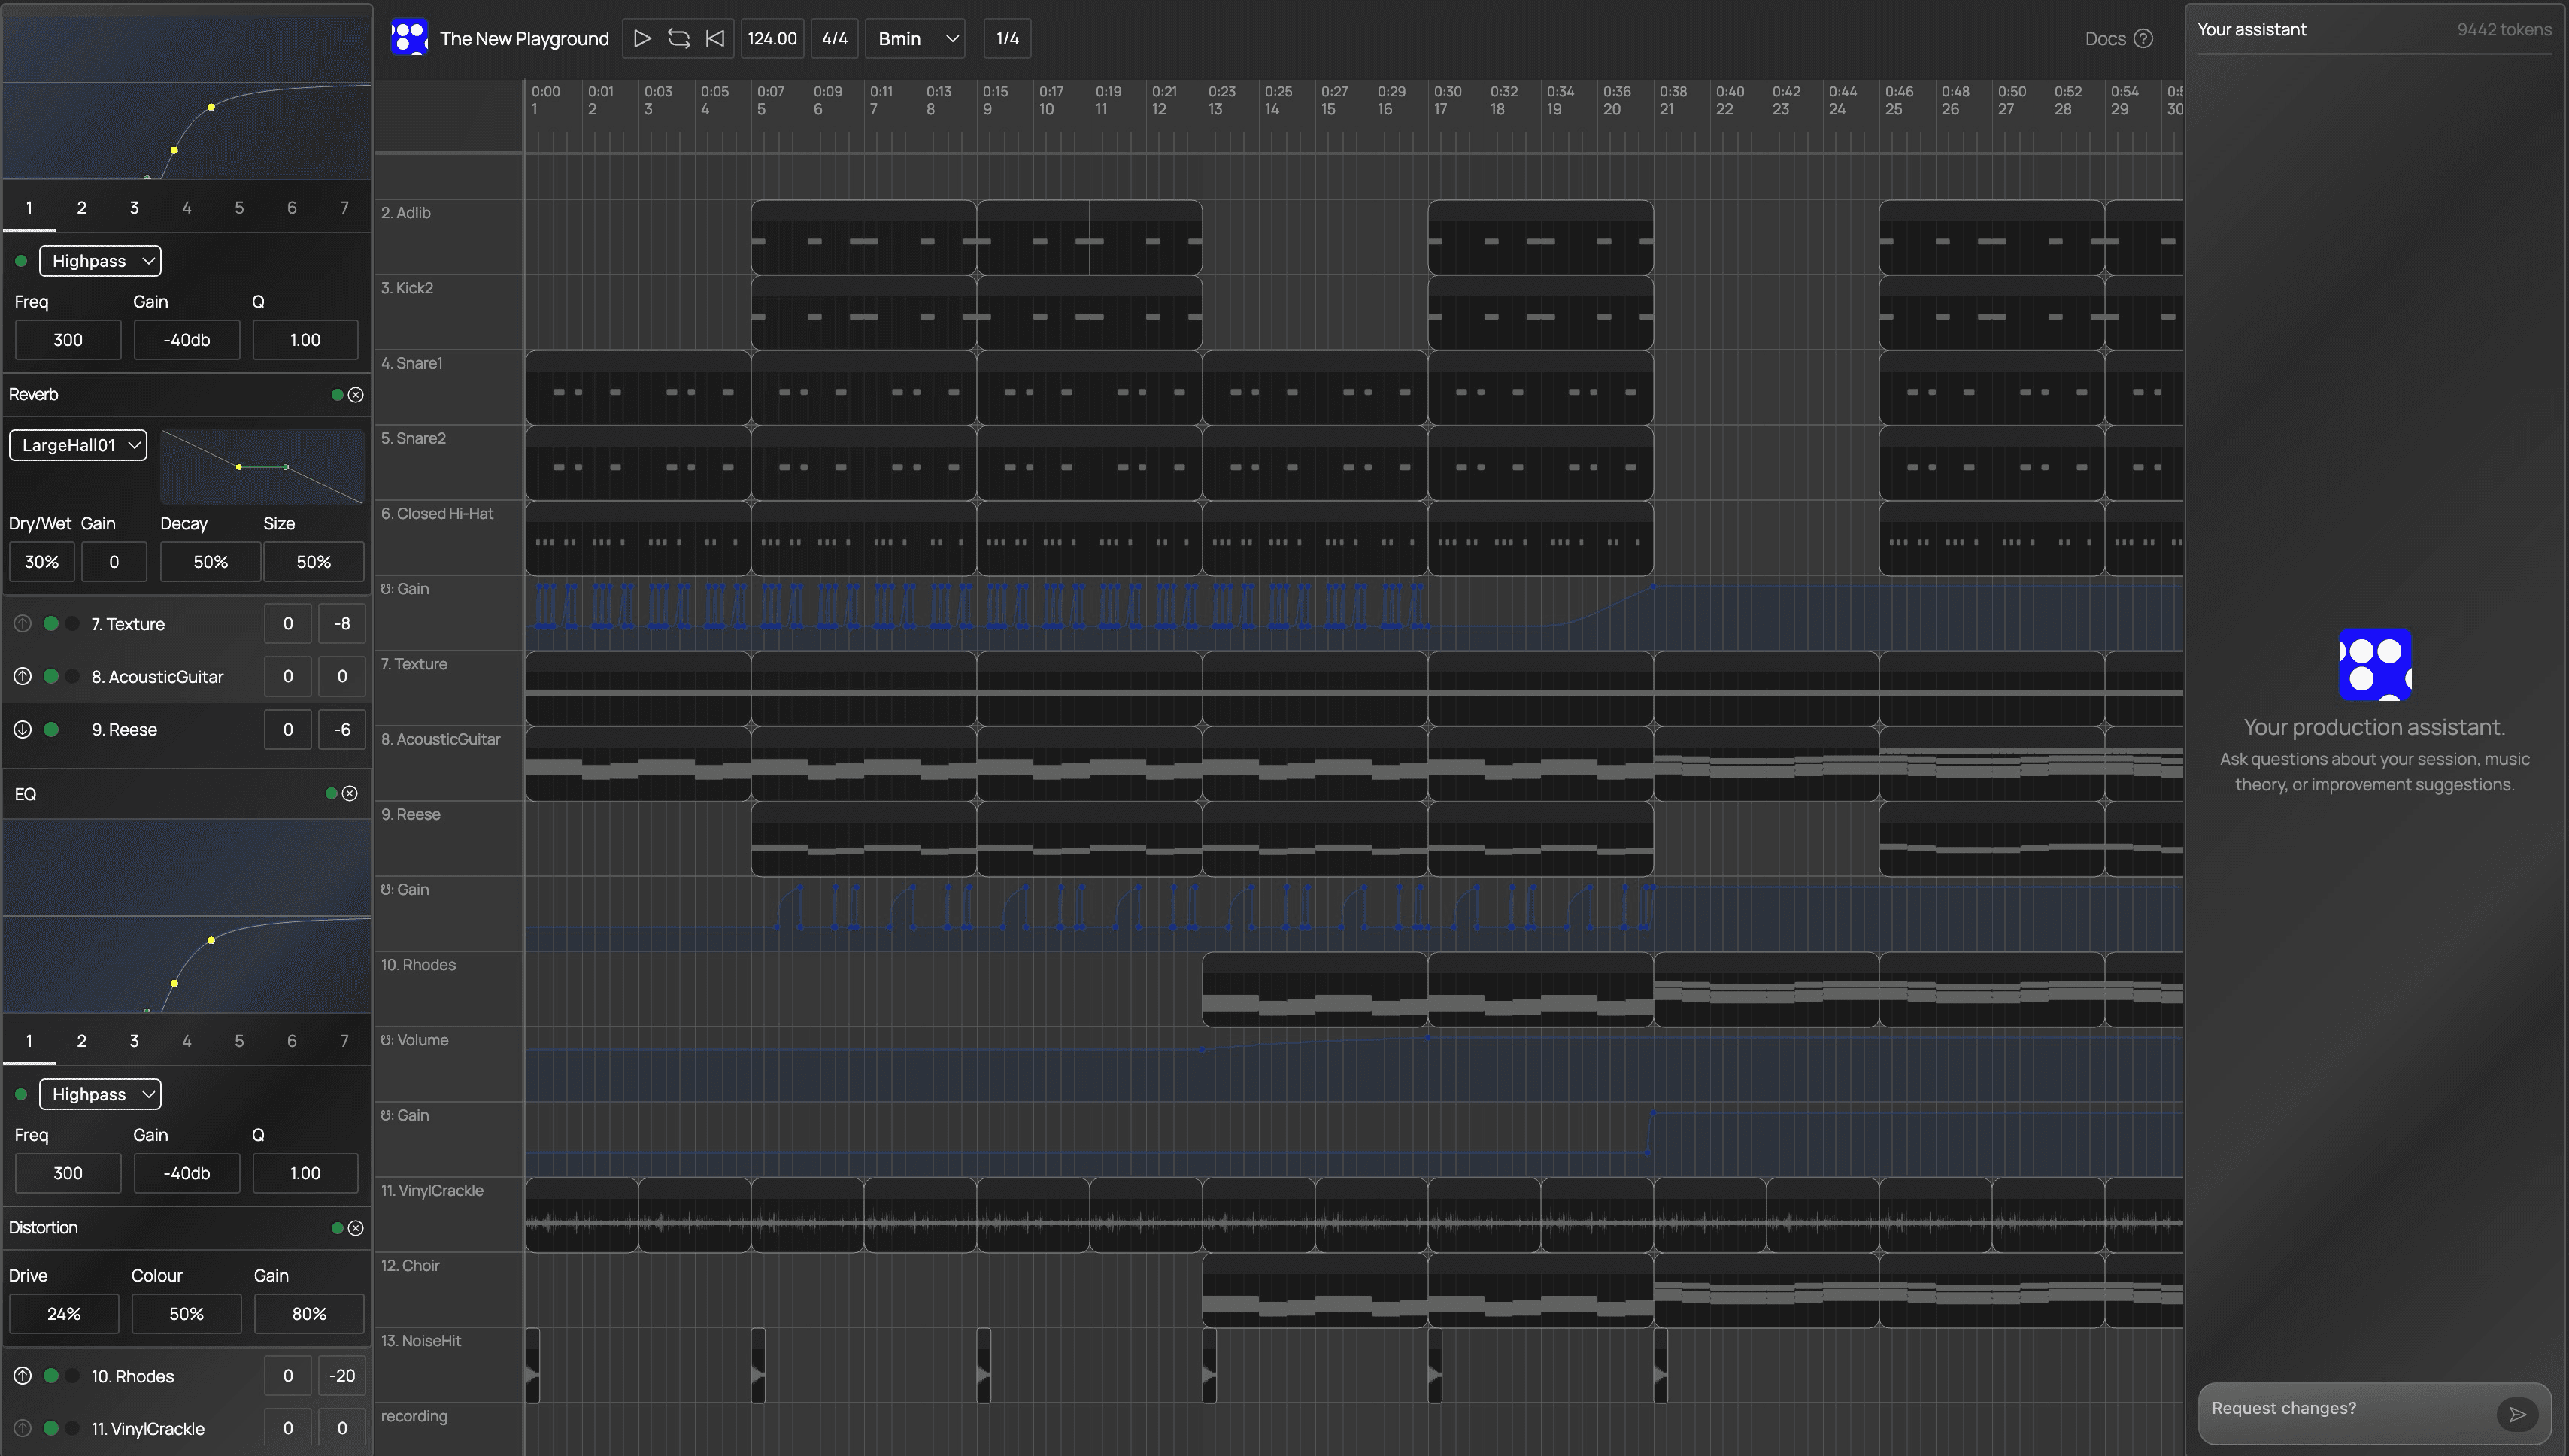Image resolution: width=2569 pixels, height=1456 pixels.
Task: Open the Bmin key selector dropdown
Action: pos(914,38)
